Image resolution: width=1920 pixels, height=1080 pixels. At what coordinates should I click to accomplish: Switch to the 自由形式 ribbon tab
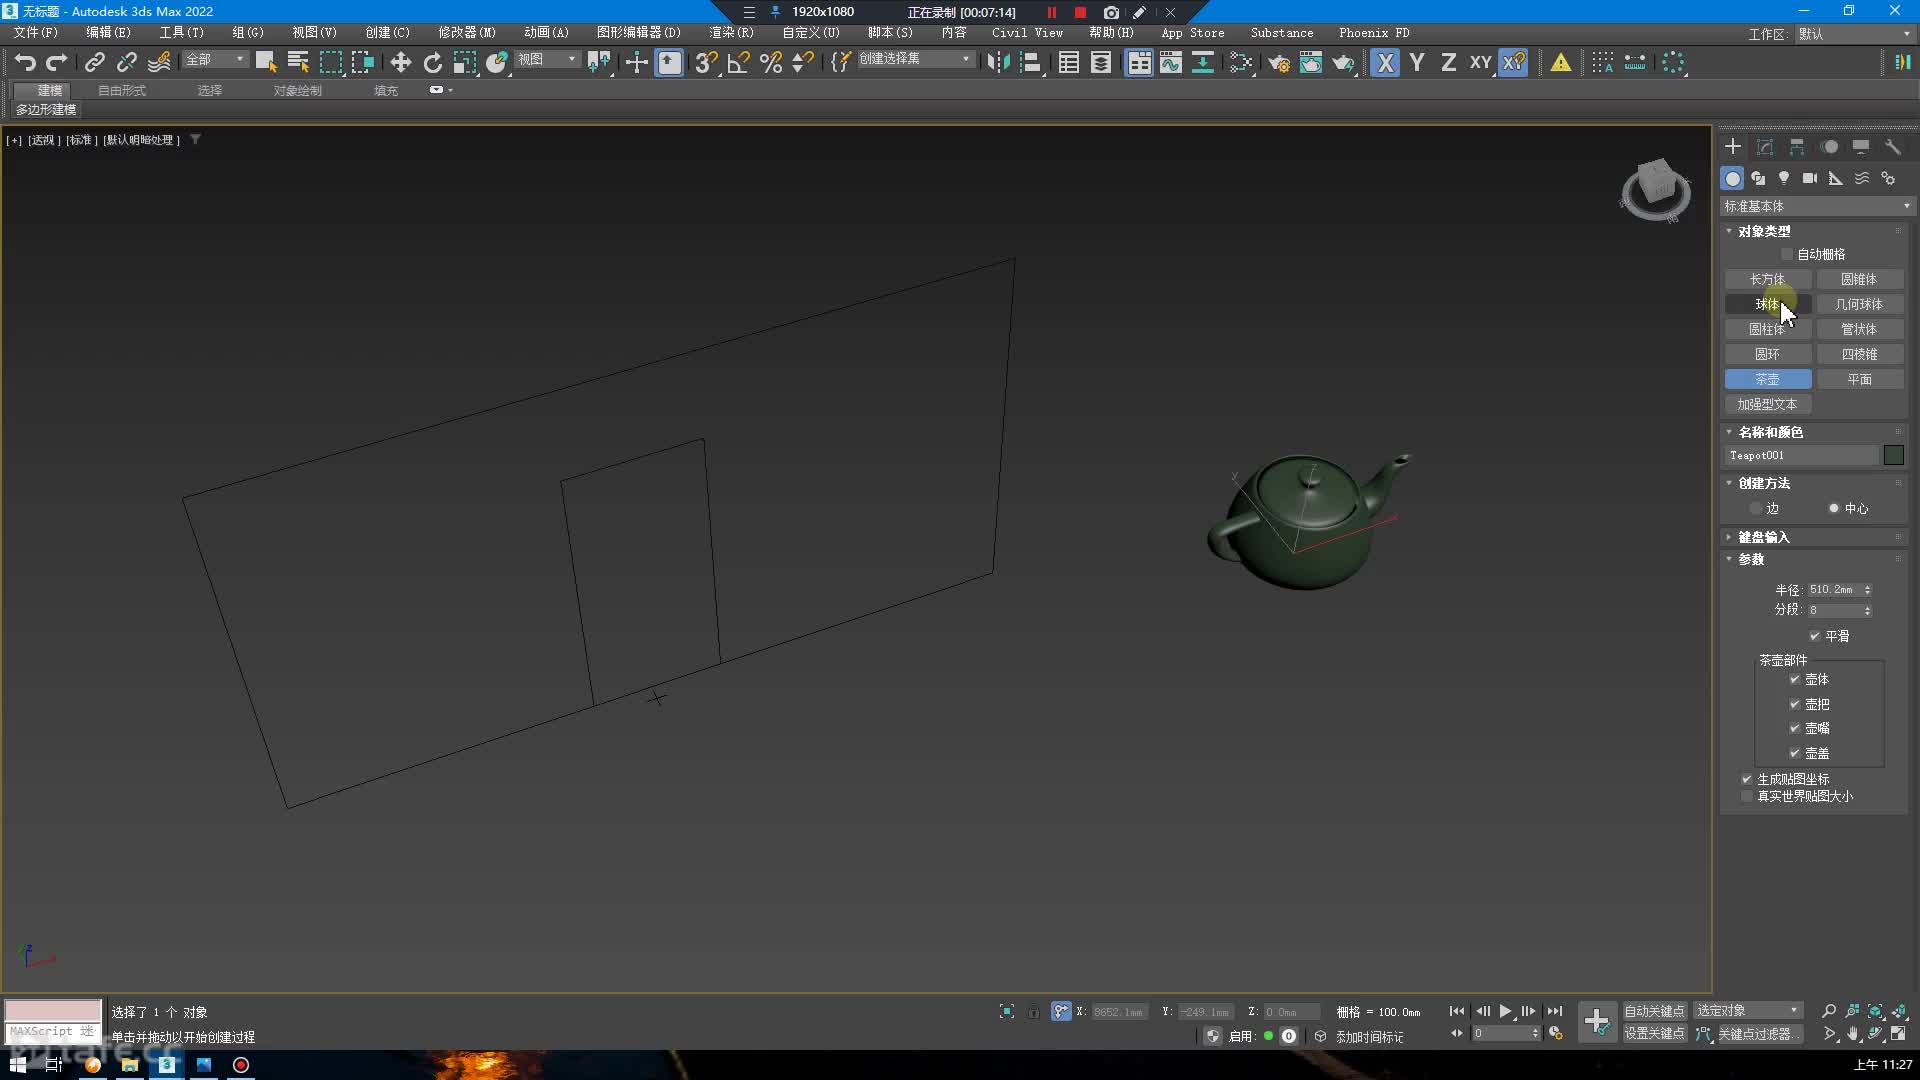121,90
